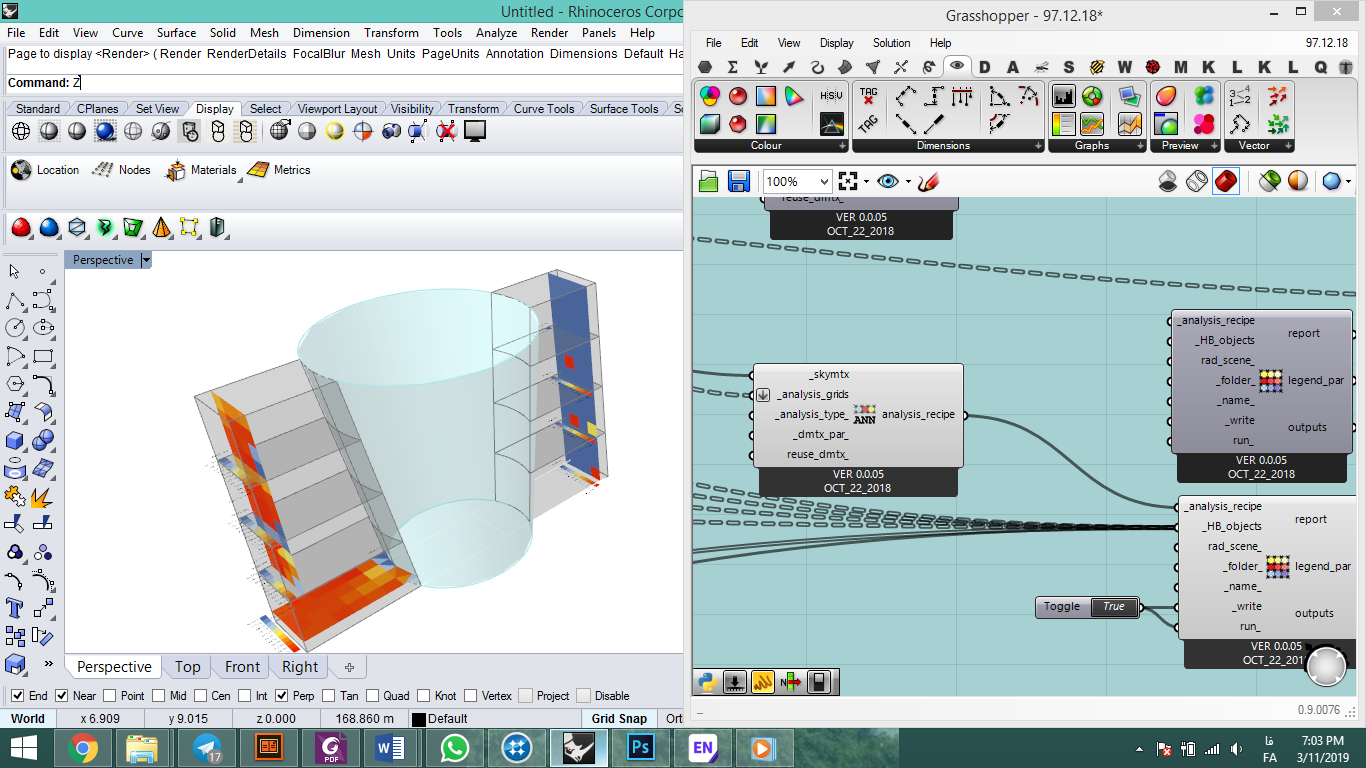
Task: Open the Analyze menu in Rhino
Action: pos(496,33)
